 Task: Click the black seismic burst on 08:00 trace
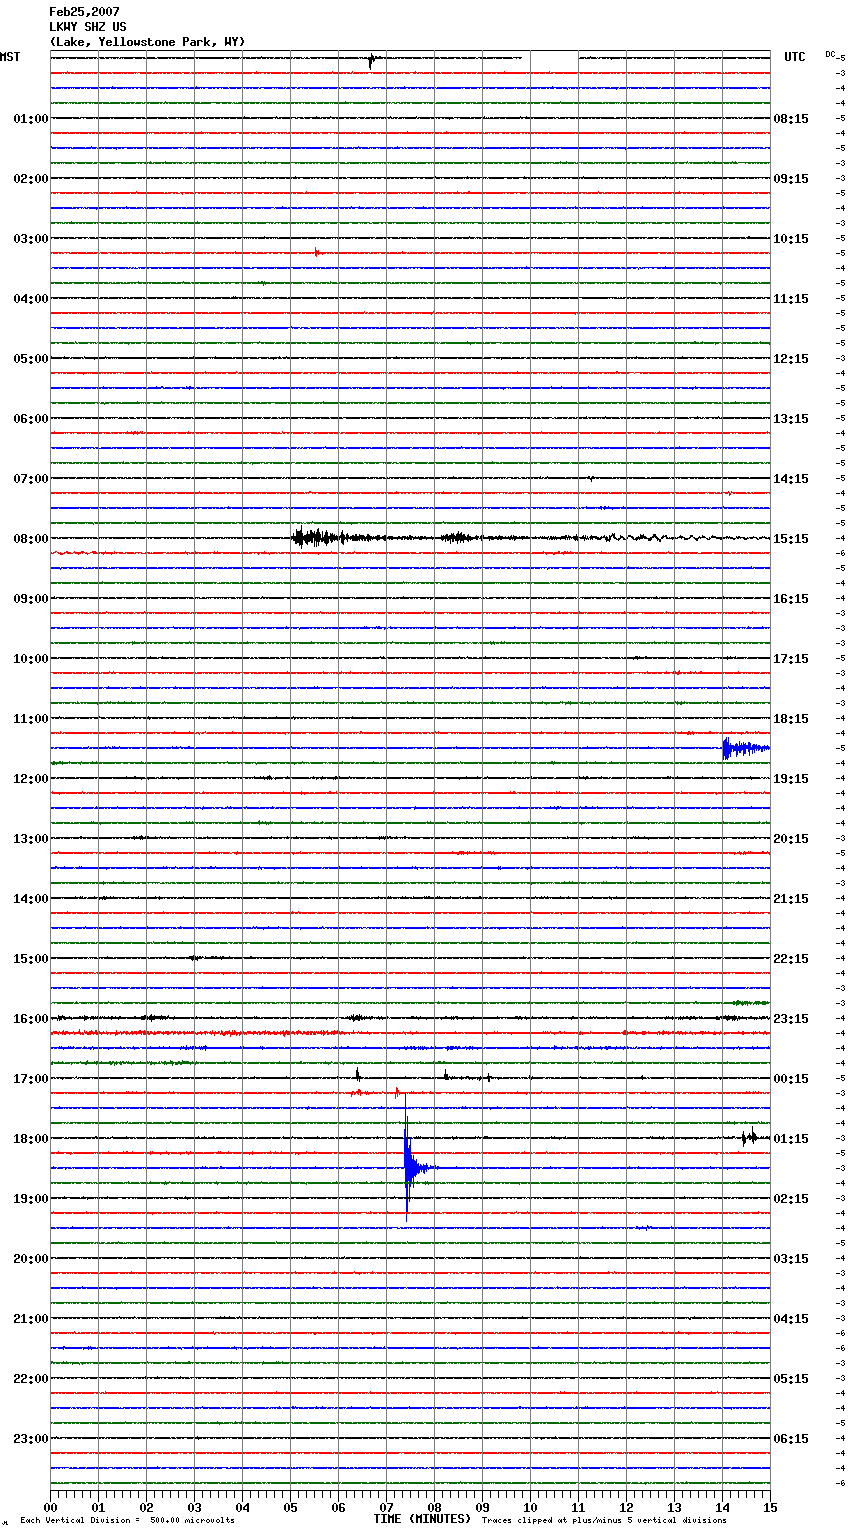click(x=310, y=538)
